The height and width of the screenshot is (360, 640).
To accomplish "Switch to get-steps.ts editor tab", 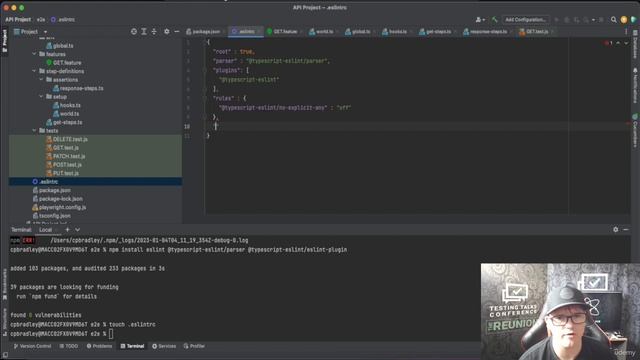I will click(436, 31).
